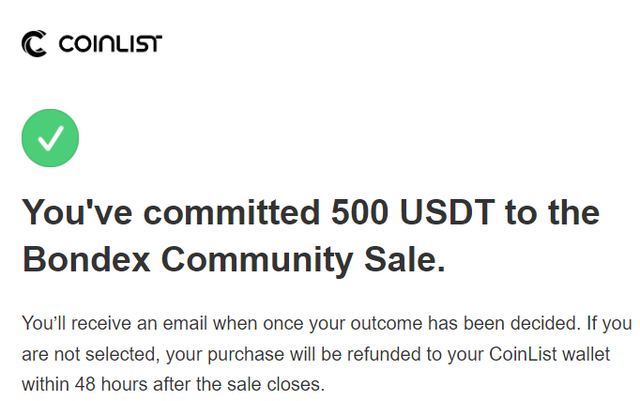
Task: Open the CoinList wordmark link
Action: [x=110, y=44]
